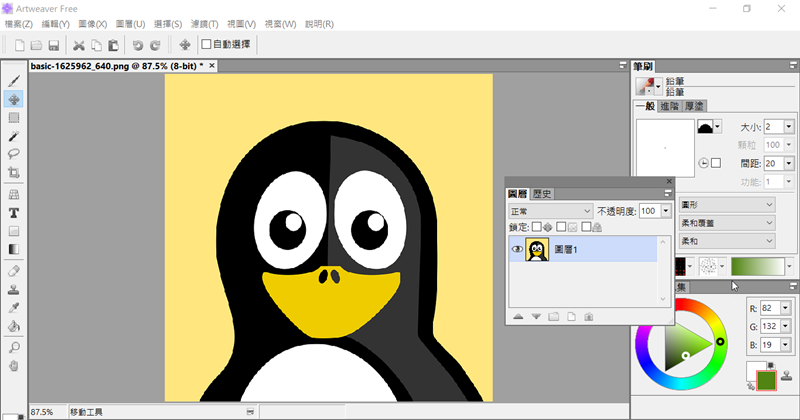
Task: Toggle the first 鎖定 lock checkbox
Action: click(x=536, y=227)
